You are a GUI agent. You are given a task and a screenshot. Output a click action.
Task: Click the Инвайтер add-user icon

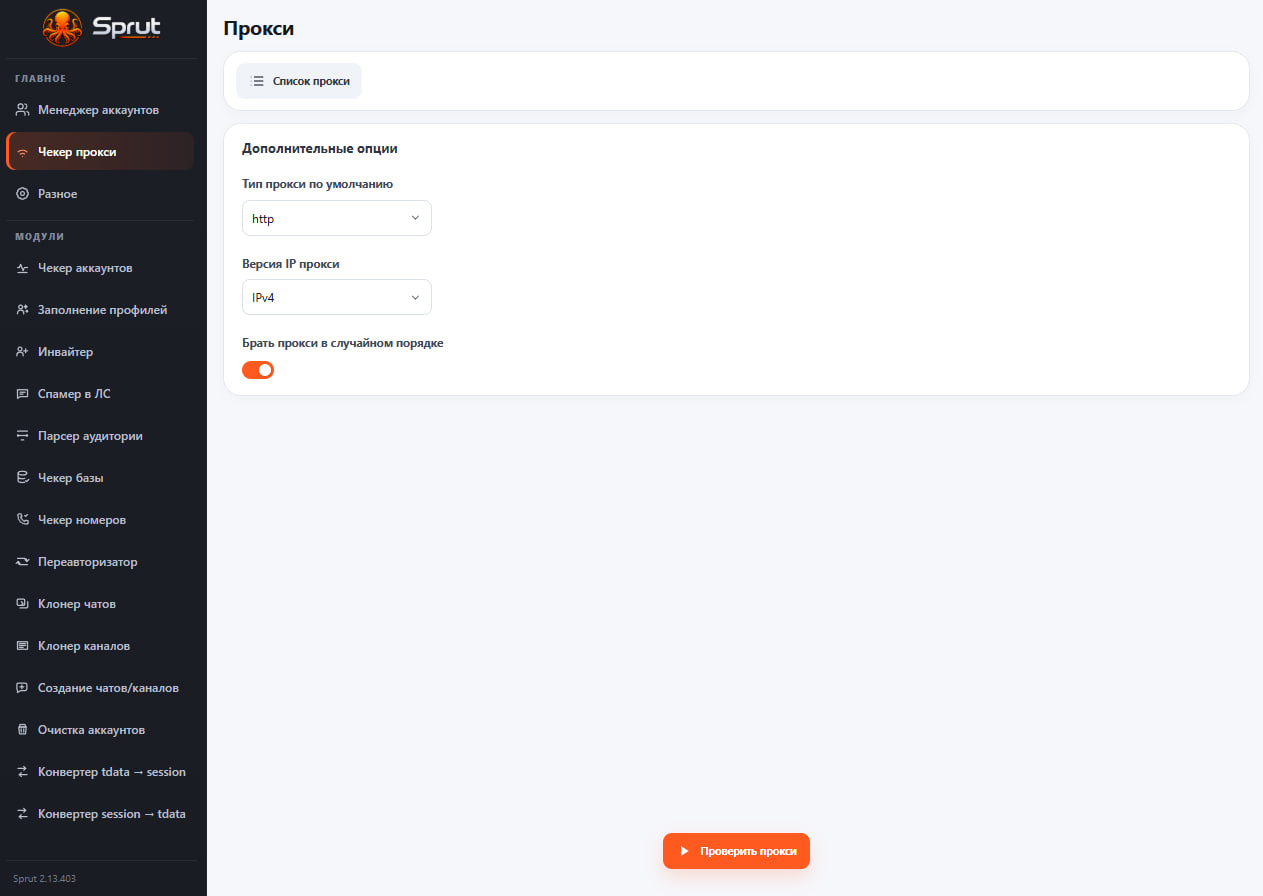[x=22, y=352]
